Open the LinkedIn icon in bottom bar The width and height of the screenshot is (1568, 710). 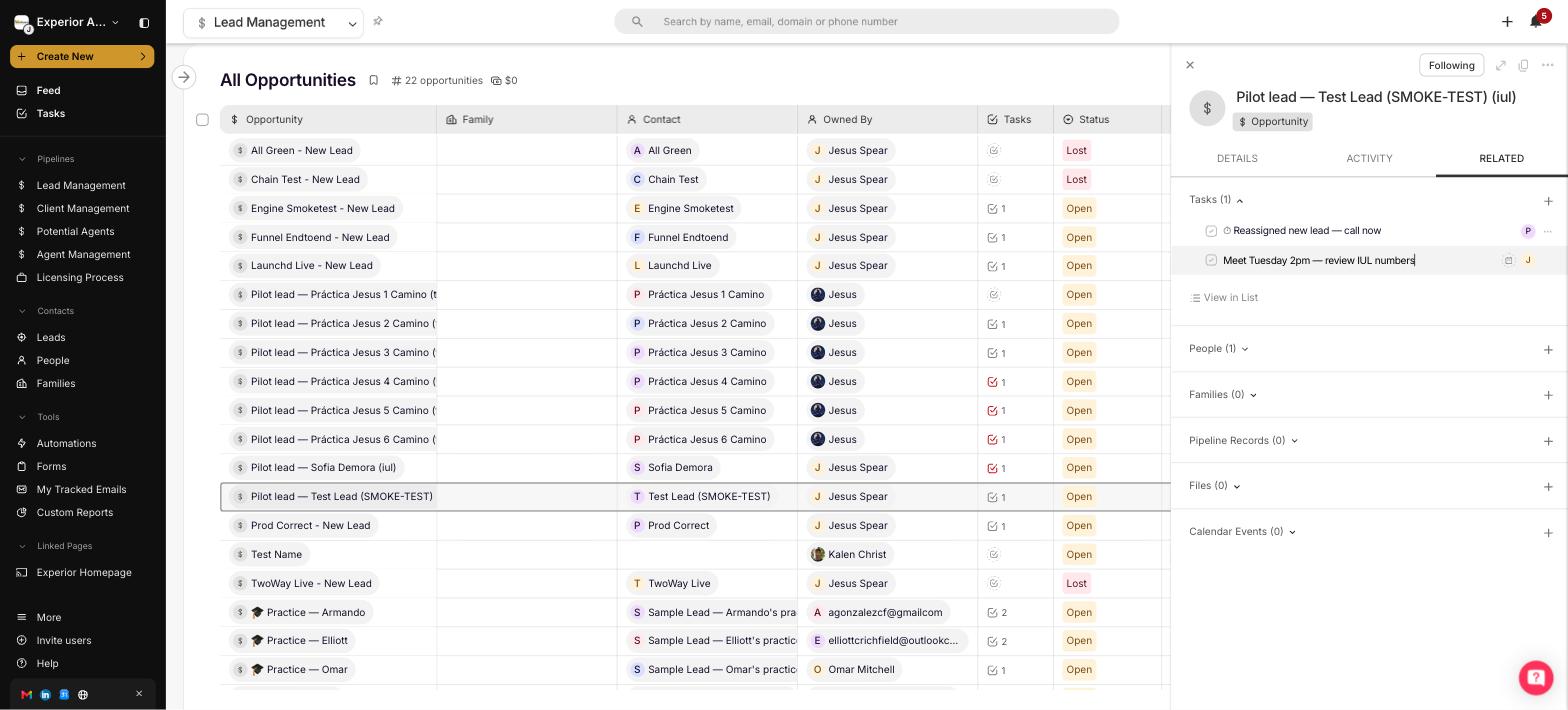pyautogui.click(x=45, y=694)
